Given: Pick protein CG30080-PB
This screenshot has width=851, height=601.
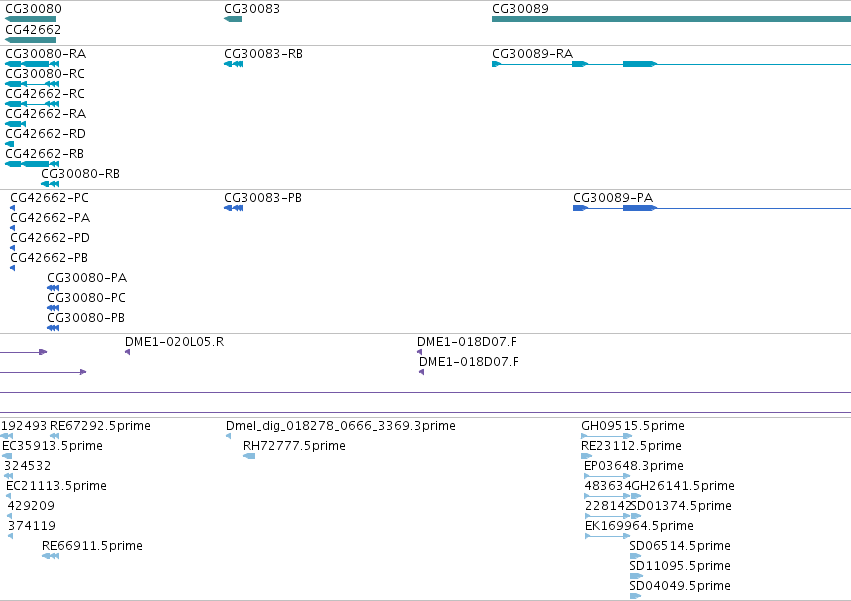Looking at the screenshot, I should coord(86,319).
